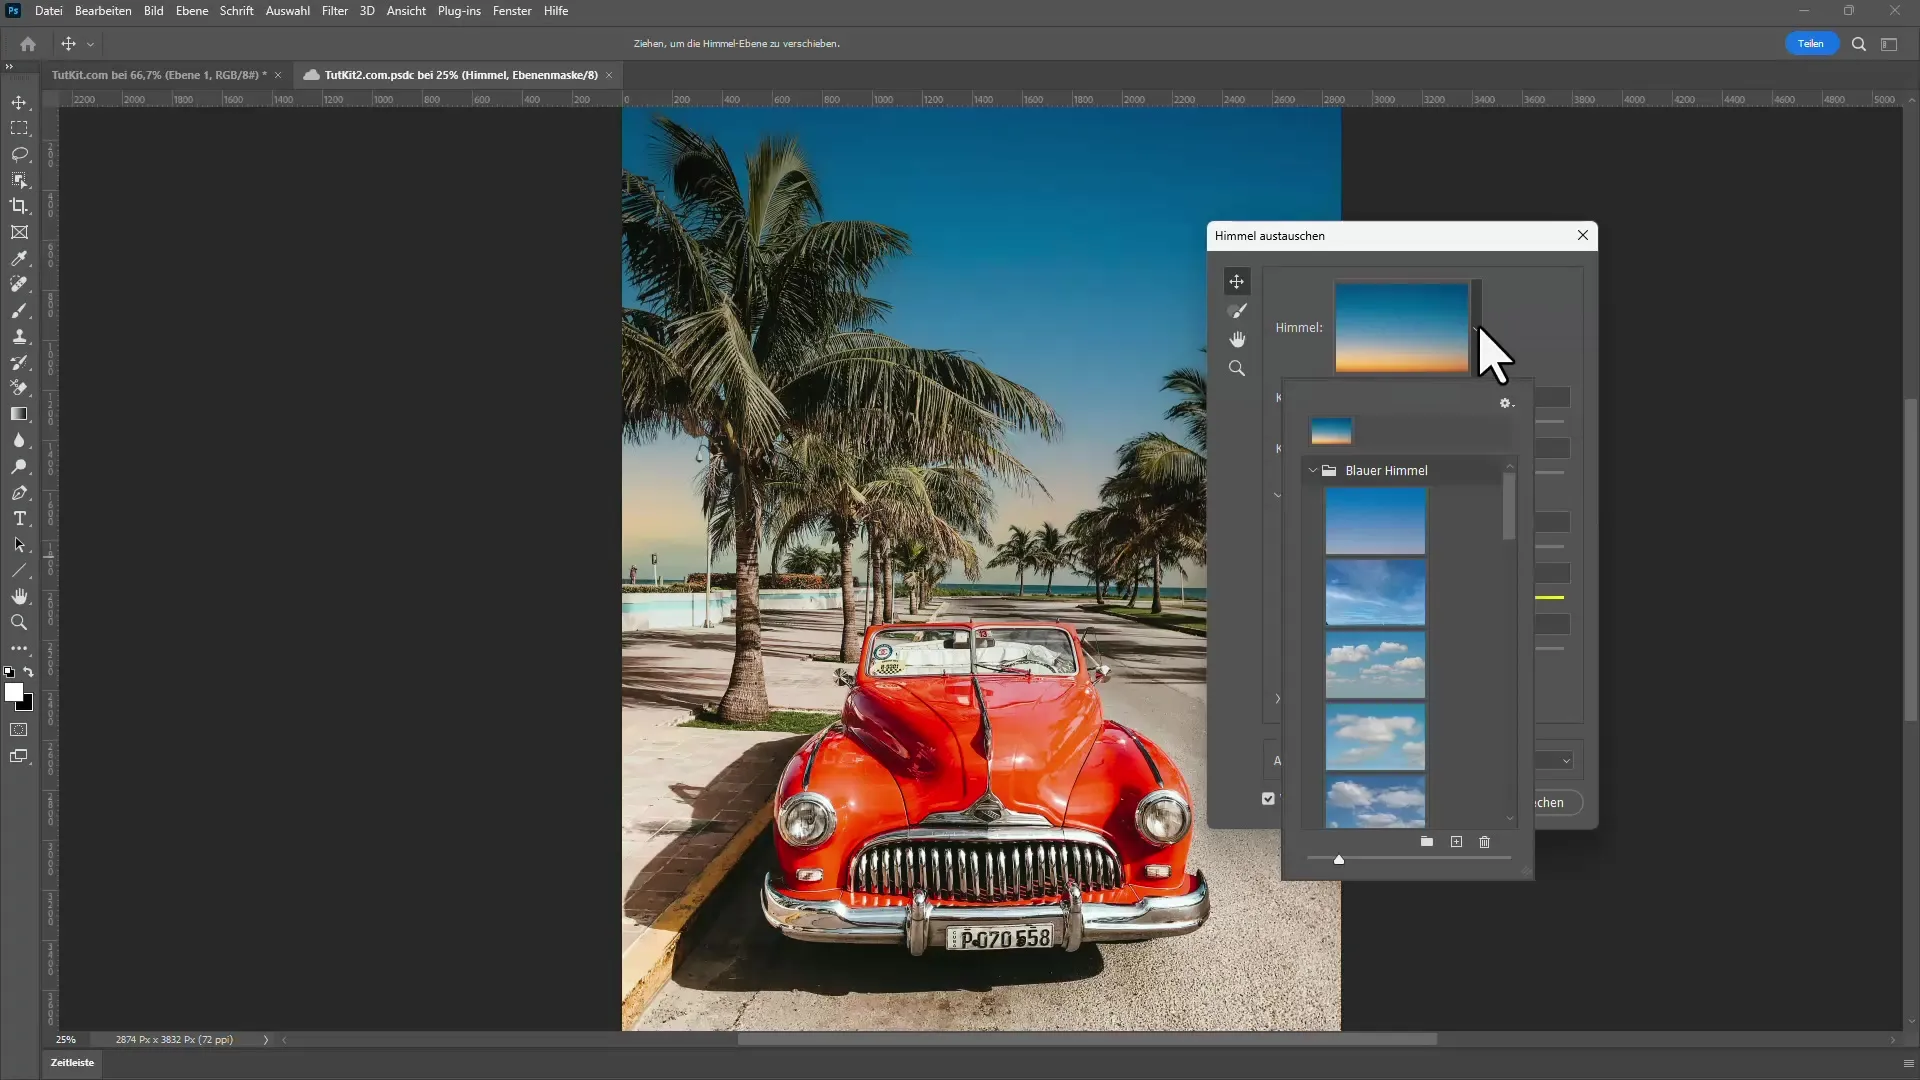Click the Sky Brush tool in dialog

(1237, 311)
